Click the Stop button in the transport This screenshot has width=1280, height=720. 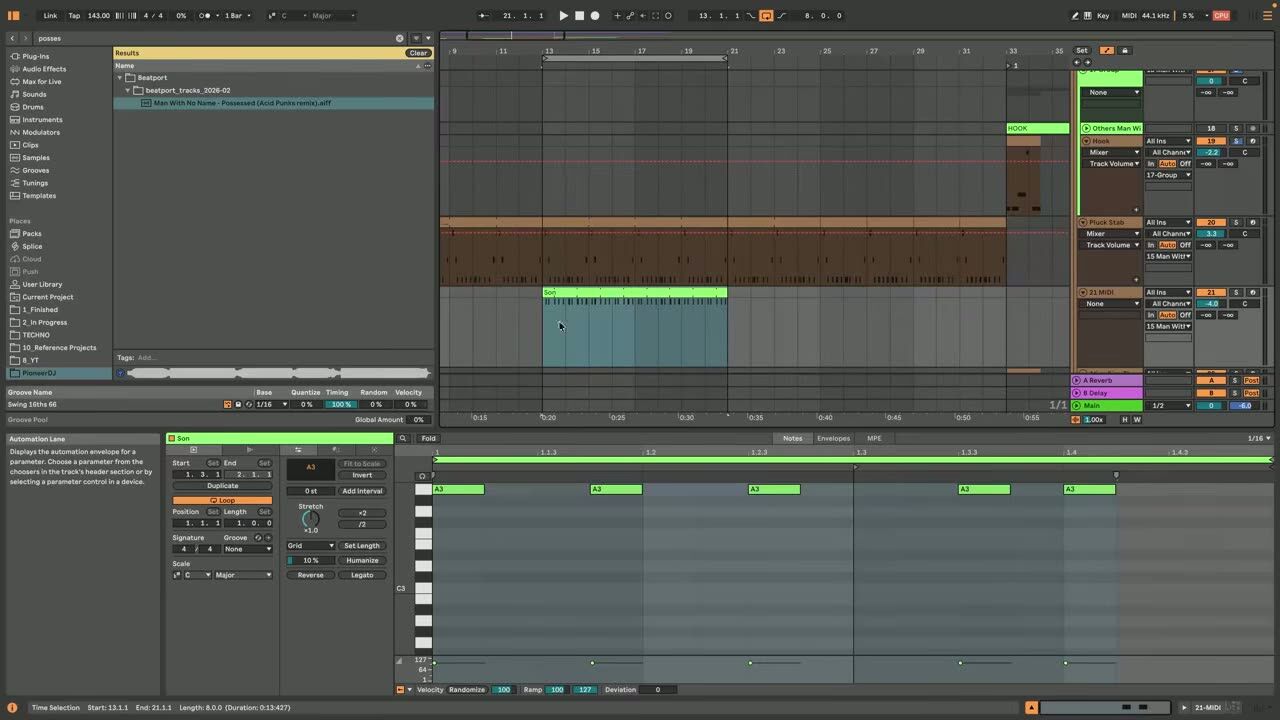point(579,16)
